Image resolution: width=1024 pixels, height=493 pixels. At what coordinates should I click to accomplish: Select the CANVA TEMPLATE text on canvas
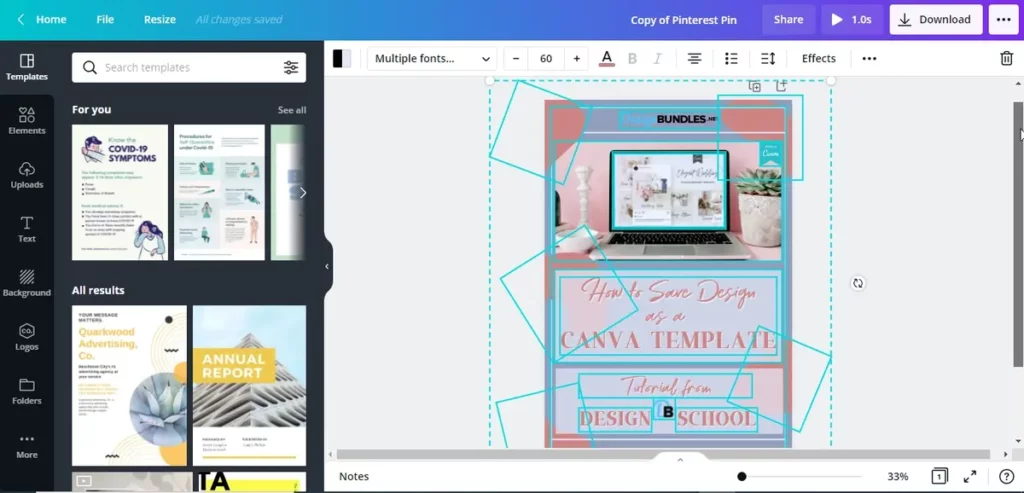(668, 340)
